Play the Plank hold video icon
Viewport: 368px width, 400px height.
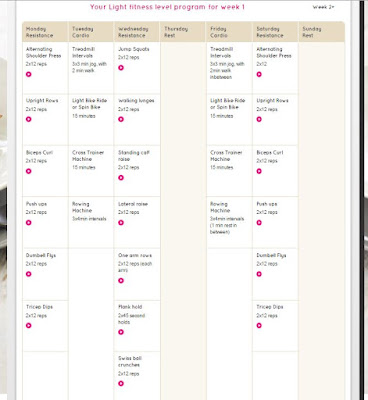tap(121, 332)
